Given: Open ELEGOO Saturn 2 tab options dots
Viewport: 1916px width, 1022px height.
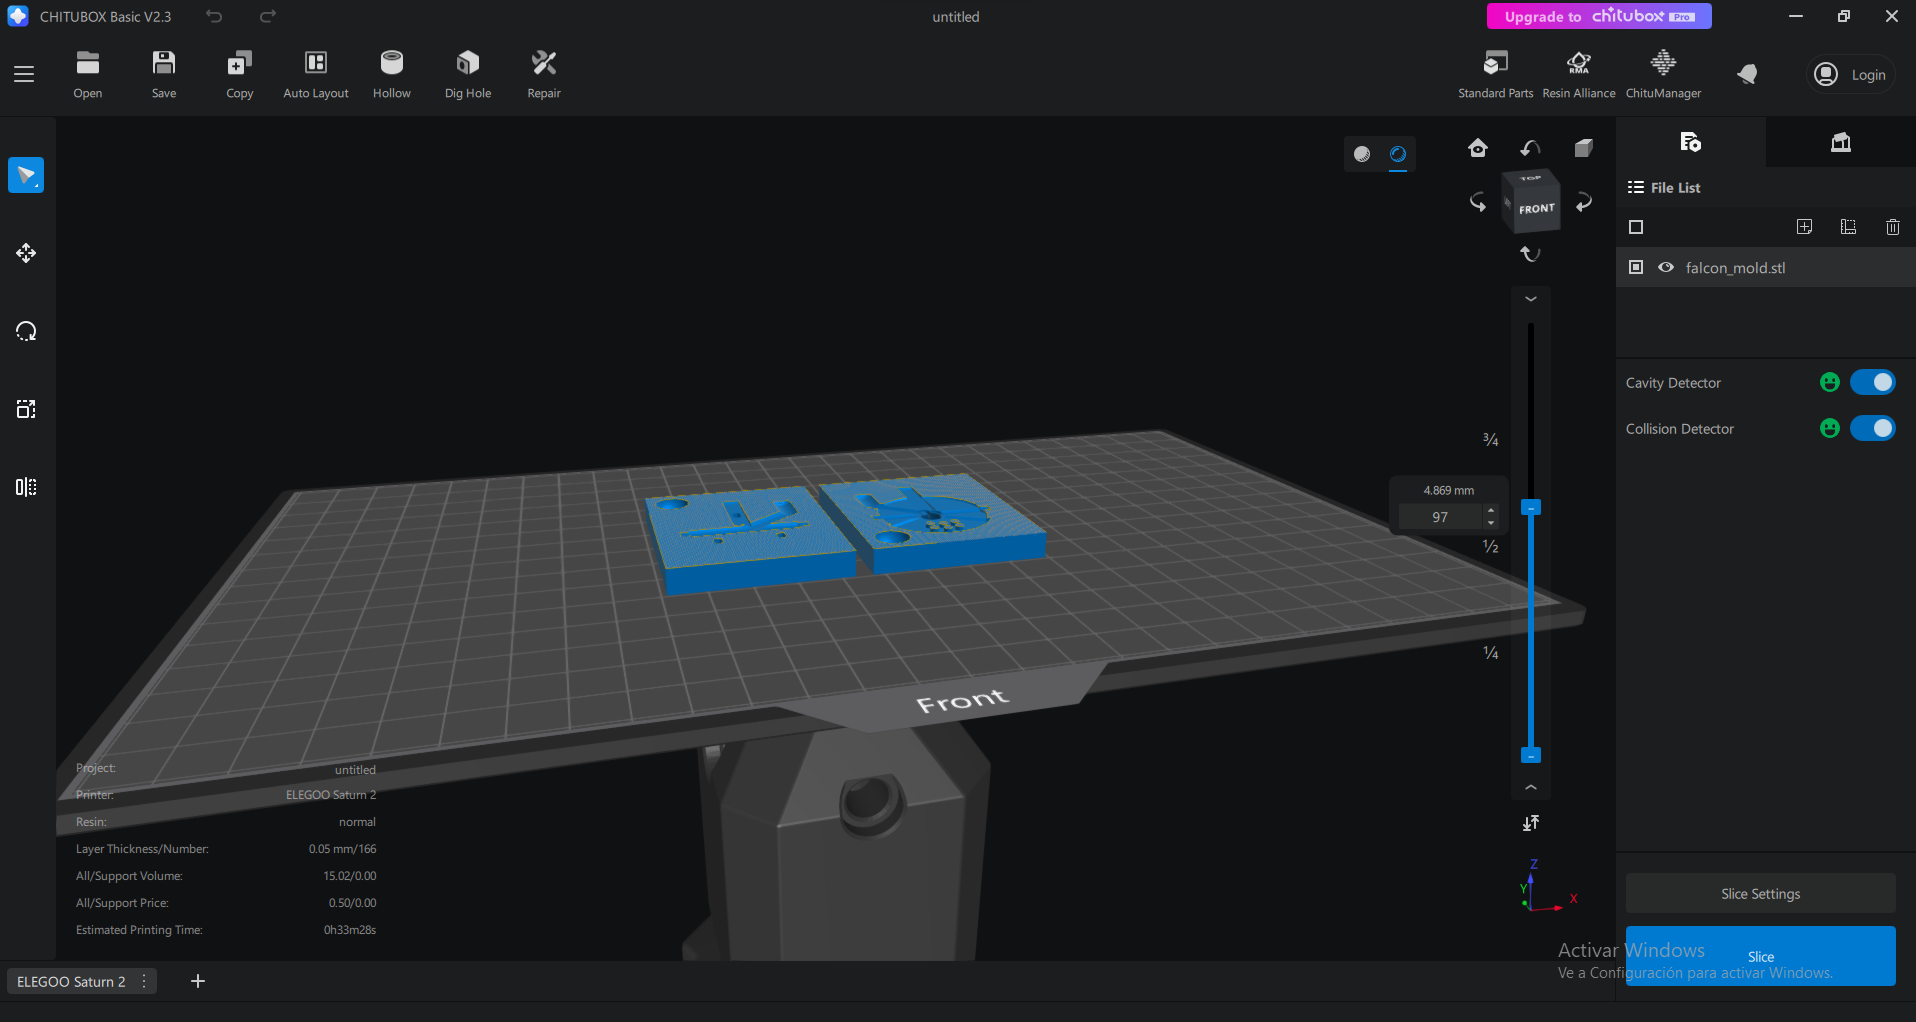Looking at the screenshot, I should [x=145, y=981].
